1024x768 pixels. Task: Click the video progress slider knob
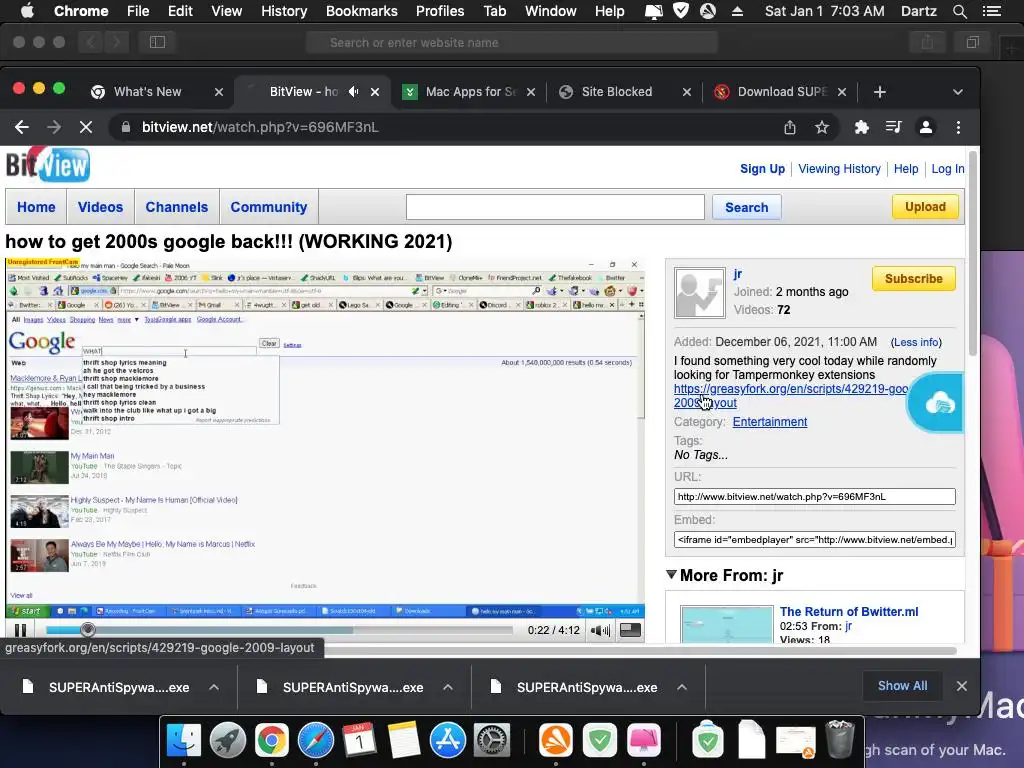click(88, 630)
